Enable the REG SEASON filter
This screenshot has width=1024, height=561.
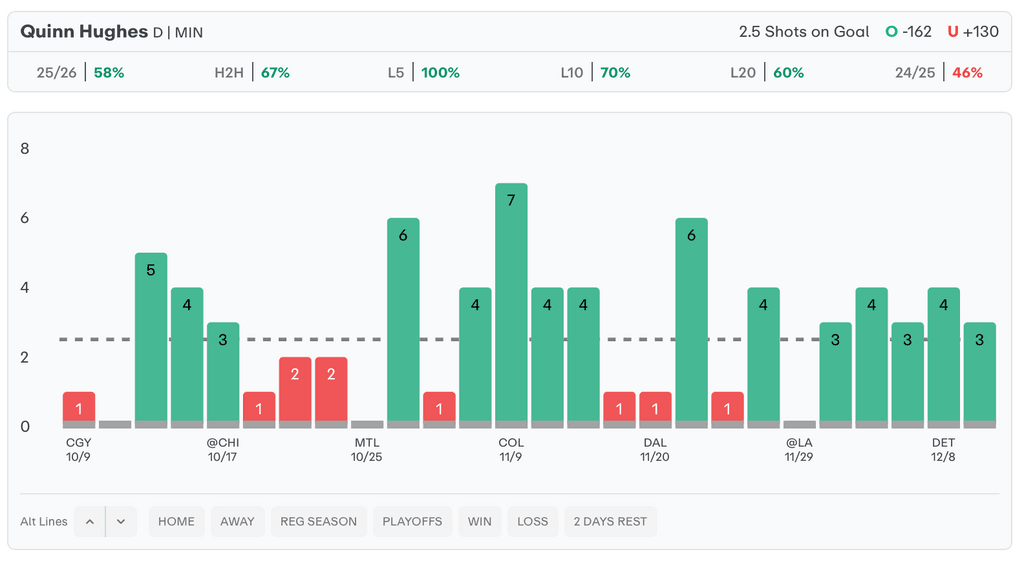coord(318,521)
